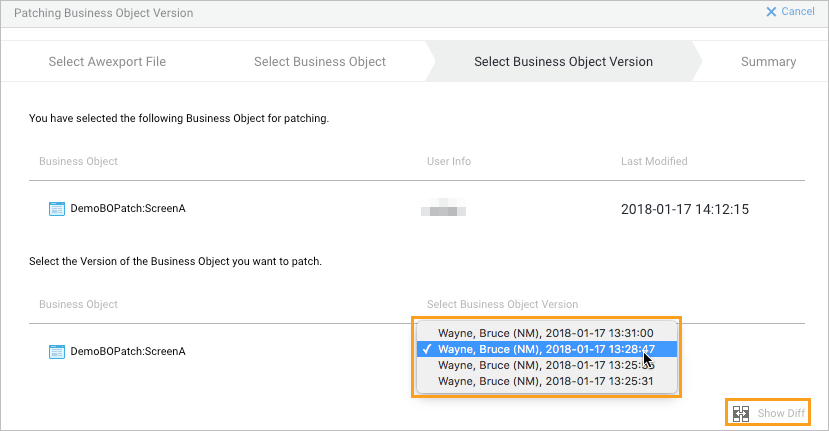
Task: Click Select Business Object Version column header
Action: (502, 304)
